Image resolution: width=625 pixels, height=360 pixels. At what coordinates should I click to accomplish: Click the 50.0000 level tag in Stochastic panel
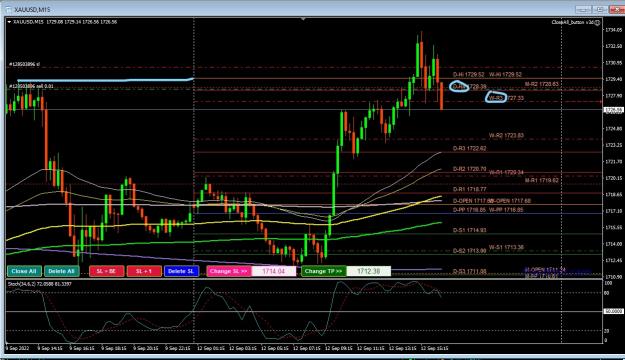point(613,311)
